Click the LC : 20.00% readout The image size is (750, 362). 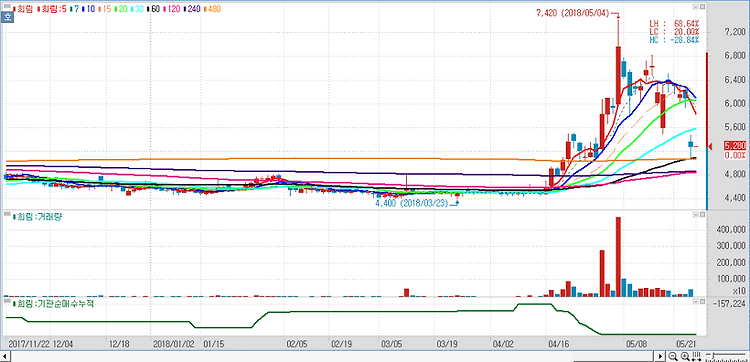(675, 31)
